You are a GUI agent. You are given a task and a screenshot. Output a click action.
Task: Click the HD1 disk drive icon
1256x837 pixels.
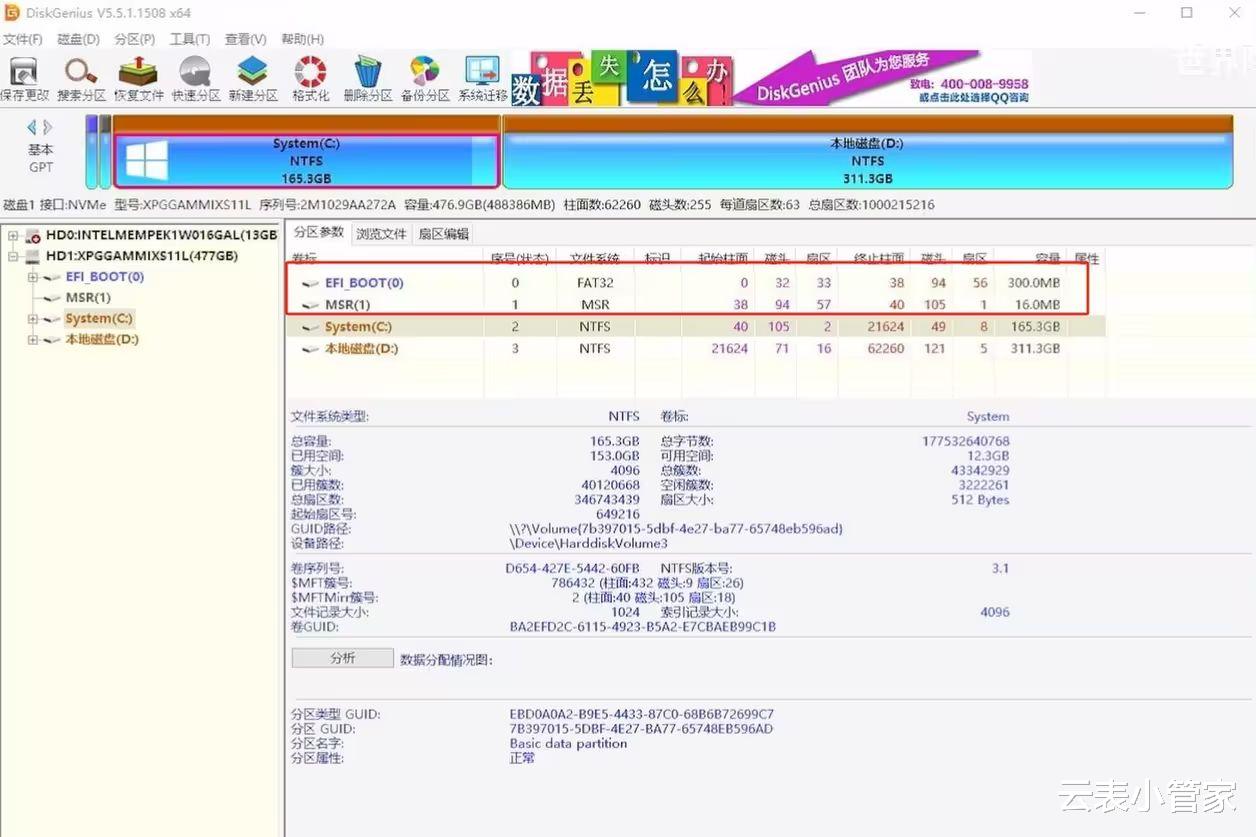click(33, 256)
